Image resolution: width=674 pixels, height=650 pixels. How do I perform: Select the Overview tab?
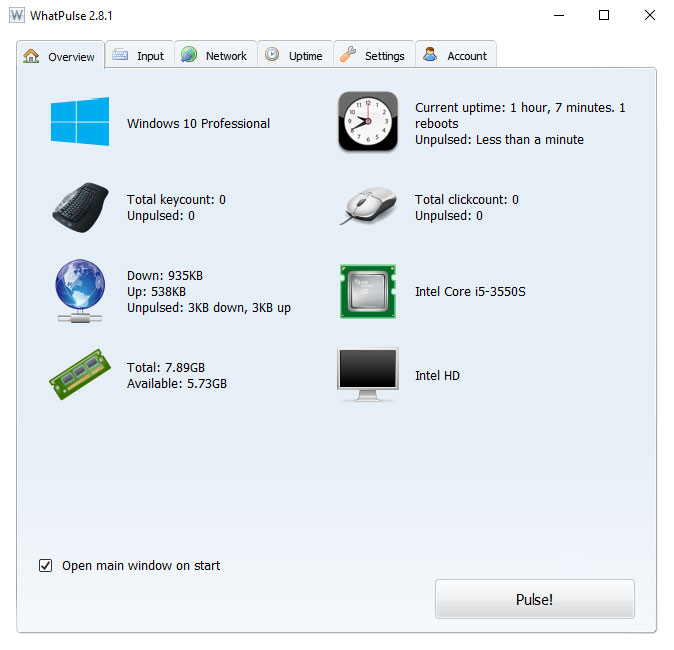click(x=61, y=56)
